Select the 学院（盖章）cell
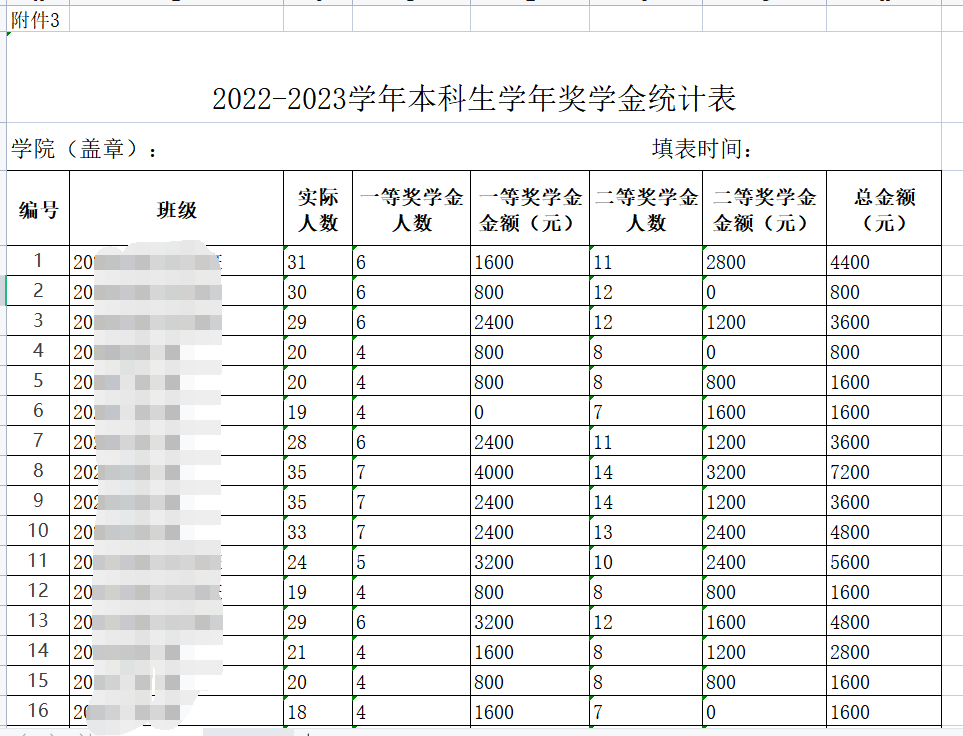 pyautogui.click(x=85, y=150)
